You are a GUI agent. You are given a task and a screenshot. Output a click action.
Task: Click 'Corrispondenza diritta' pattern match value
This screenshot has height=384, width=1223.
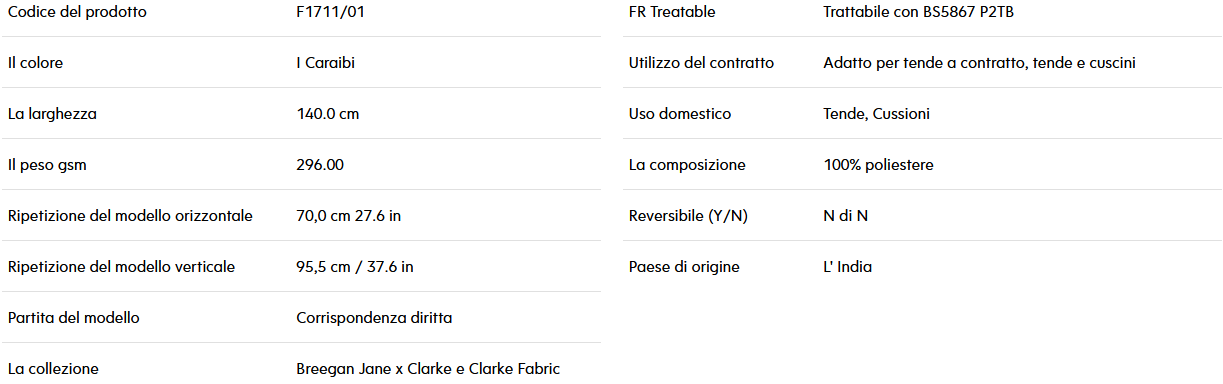(x=374, y=318)
